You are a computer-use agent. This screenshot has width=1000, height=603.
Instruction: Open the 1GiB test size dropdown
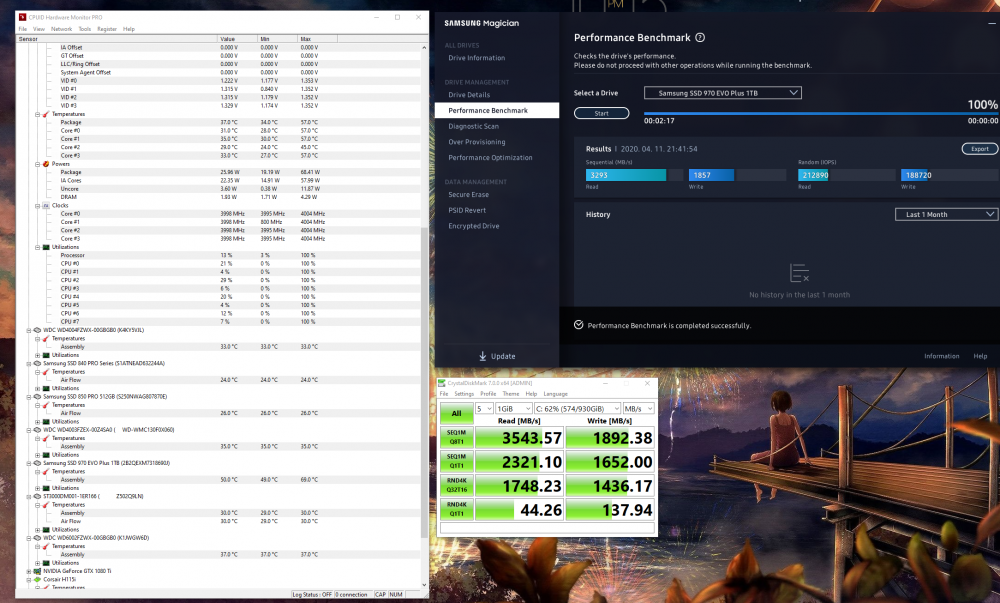[513, 409]
